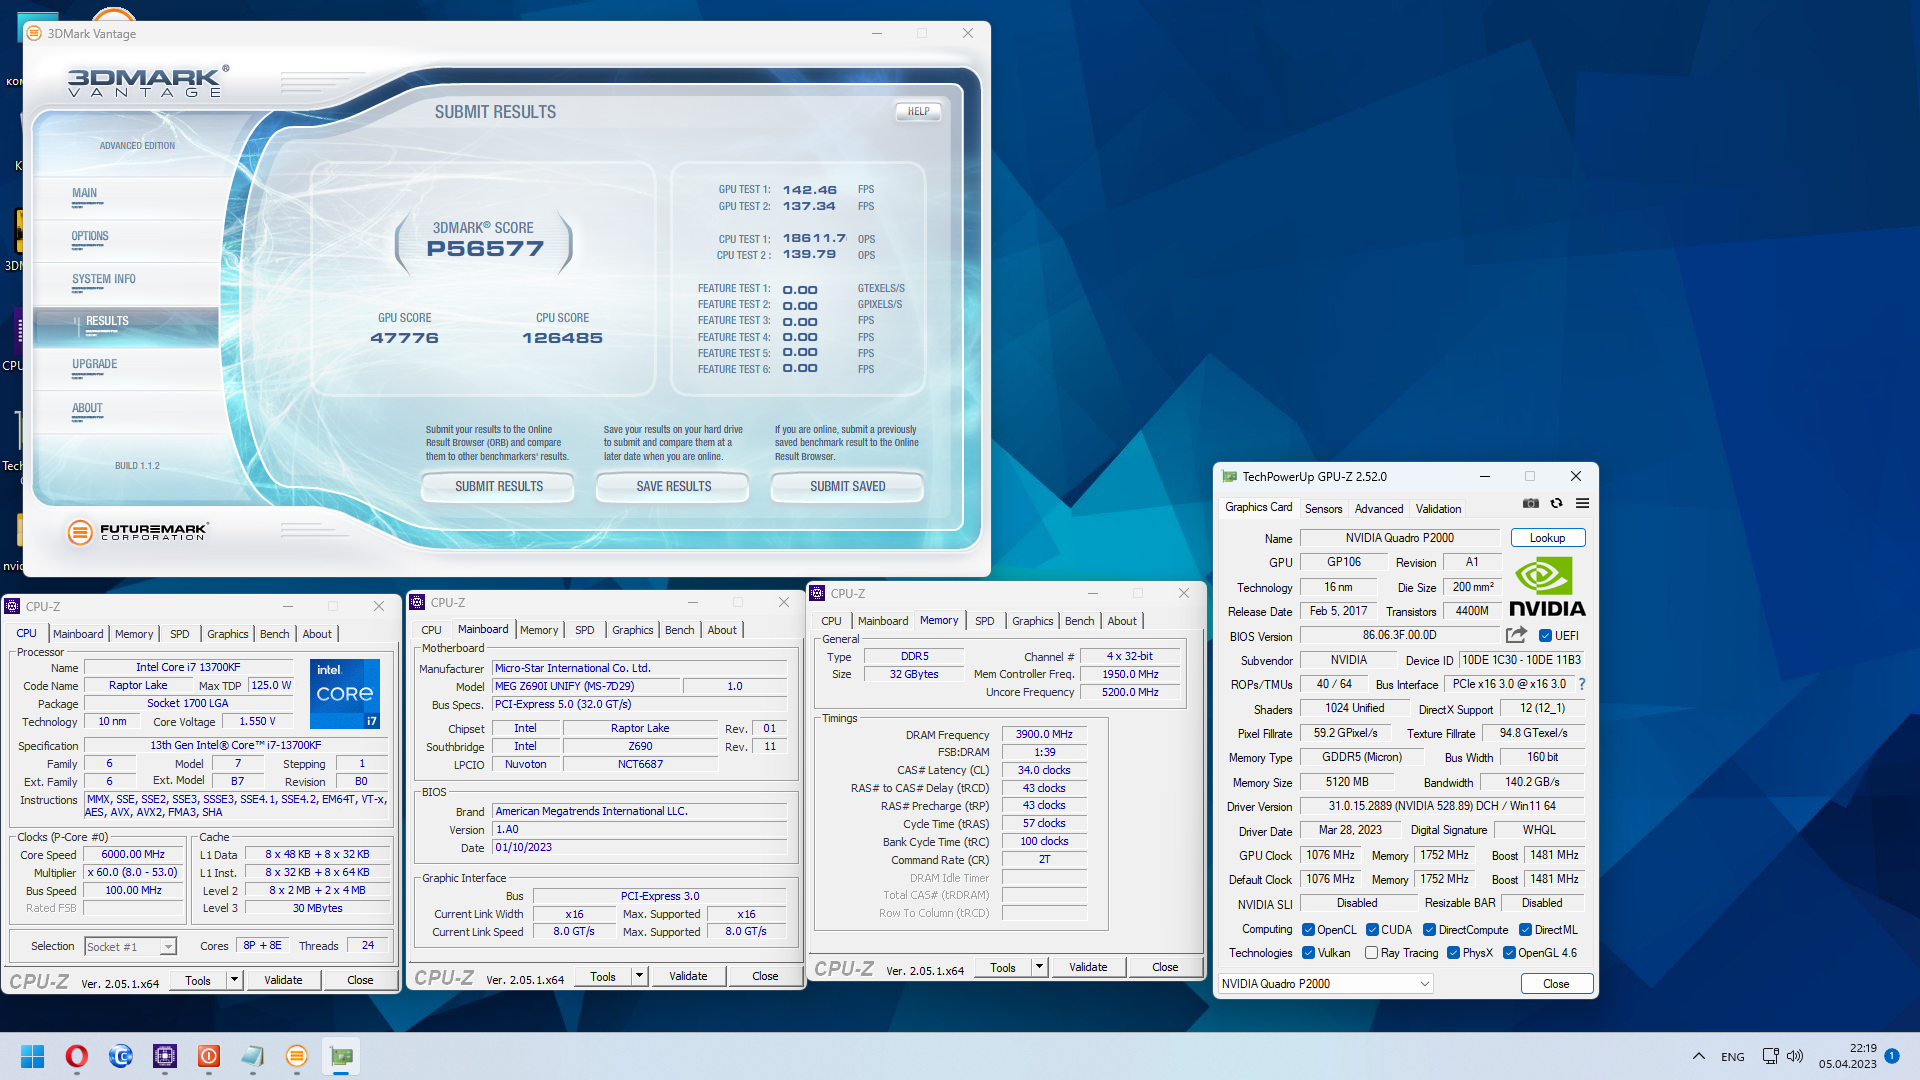
Task: Open the volume tray icon
Action: (1794, 1056)
